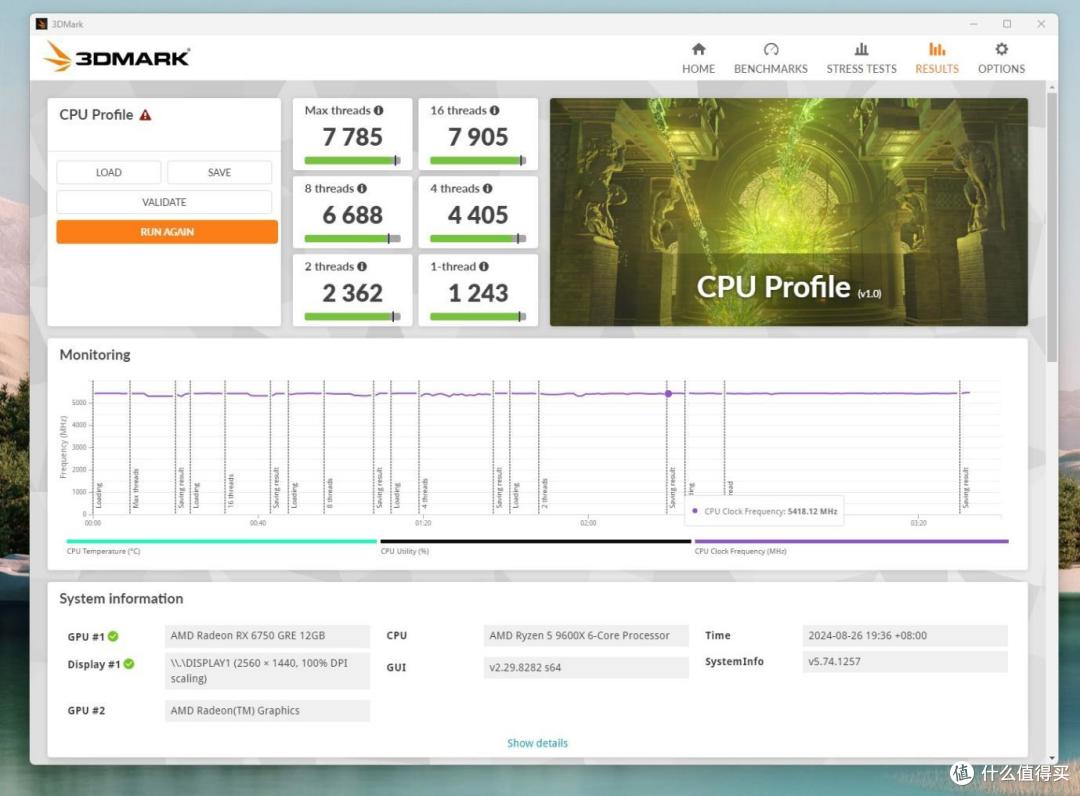1080x796 pixels.
Task: Click the Monitoring heading
Action: 95,355
